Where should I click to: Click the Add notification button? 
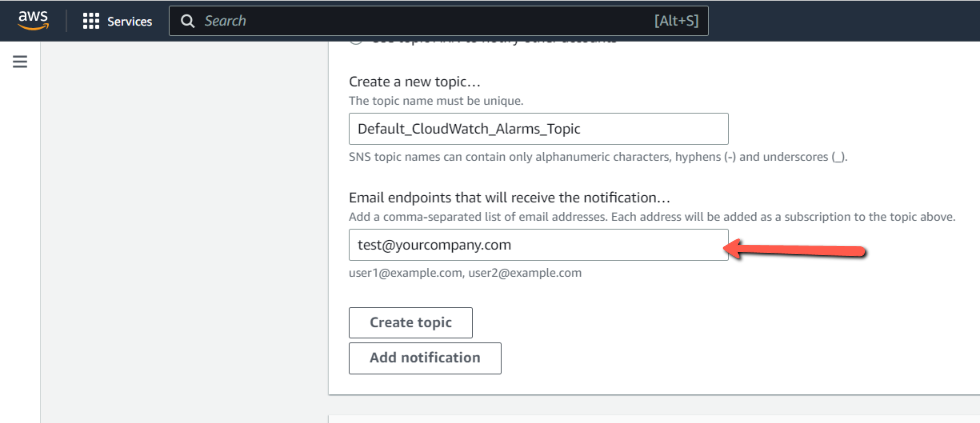(425, 358)
